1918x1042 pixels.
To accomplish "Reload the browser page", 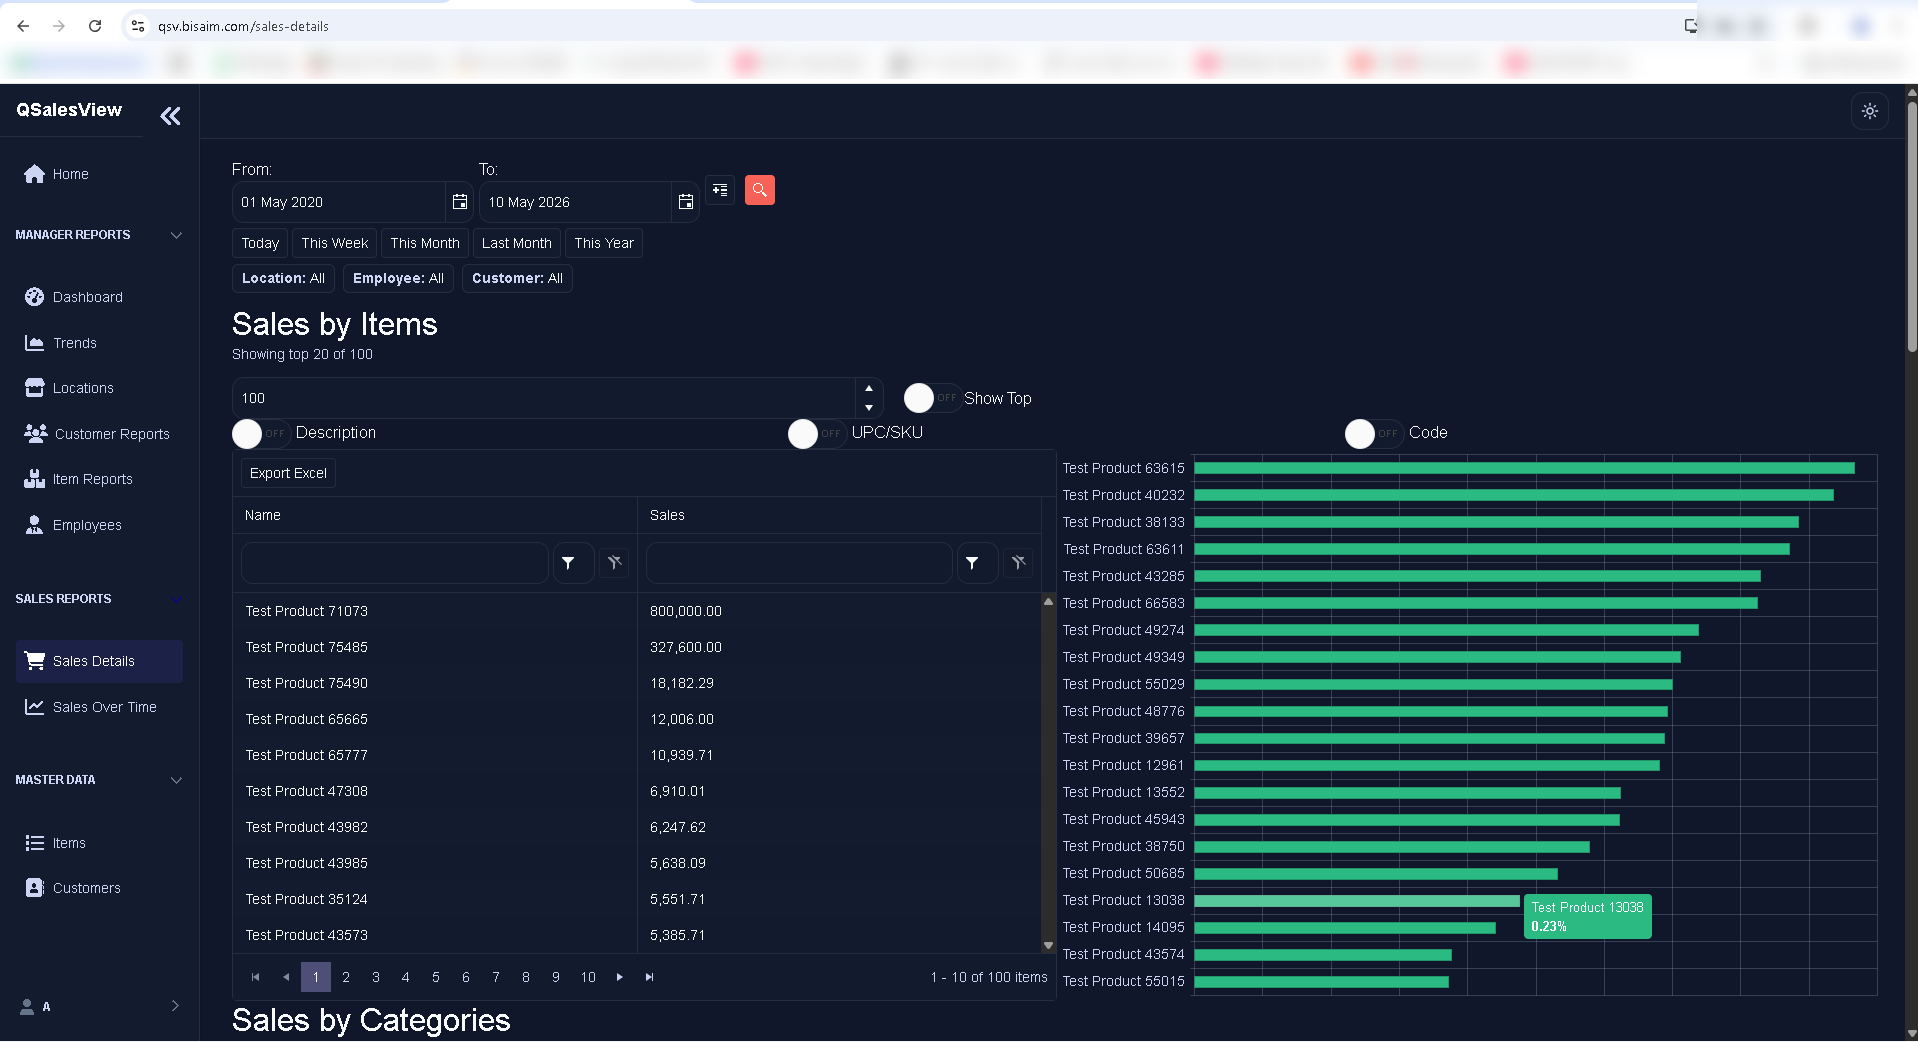I will coord(95,26).
